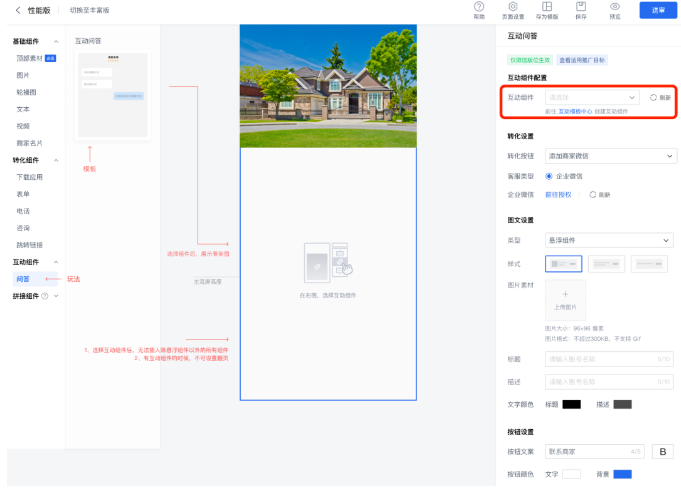Open the 互动组件 请选择 dropdown
This screenshot has width=681, height=497.
(x=592, y=98)
